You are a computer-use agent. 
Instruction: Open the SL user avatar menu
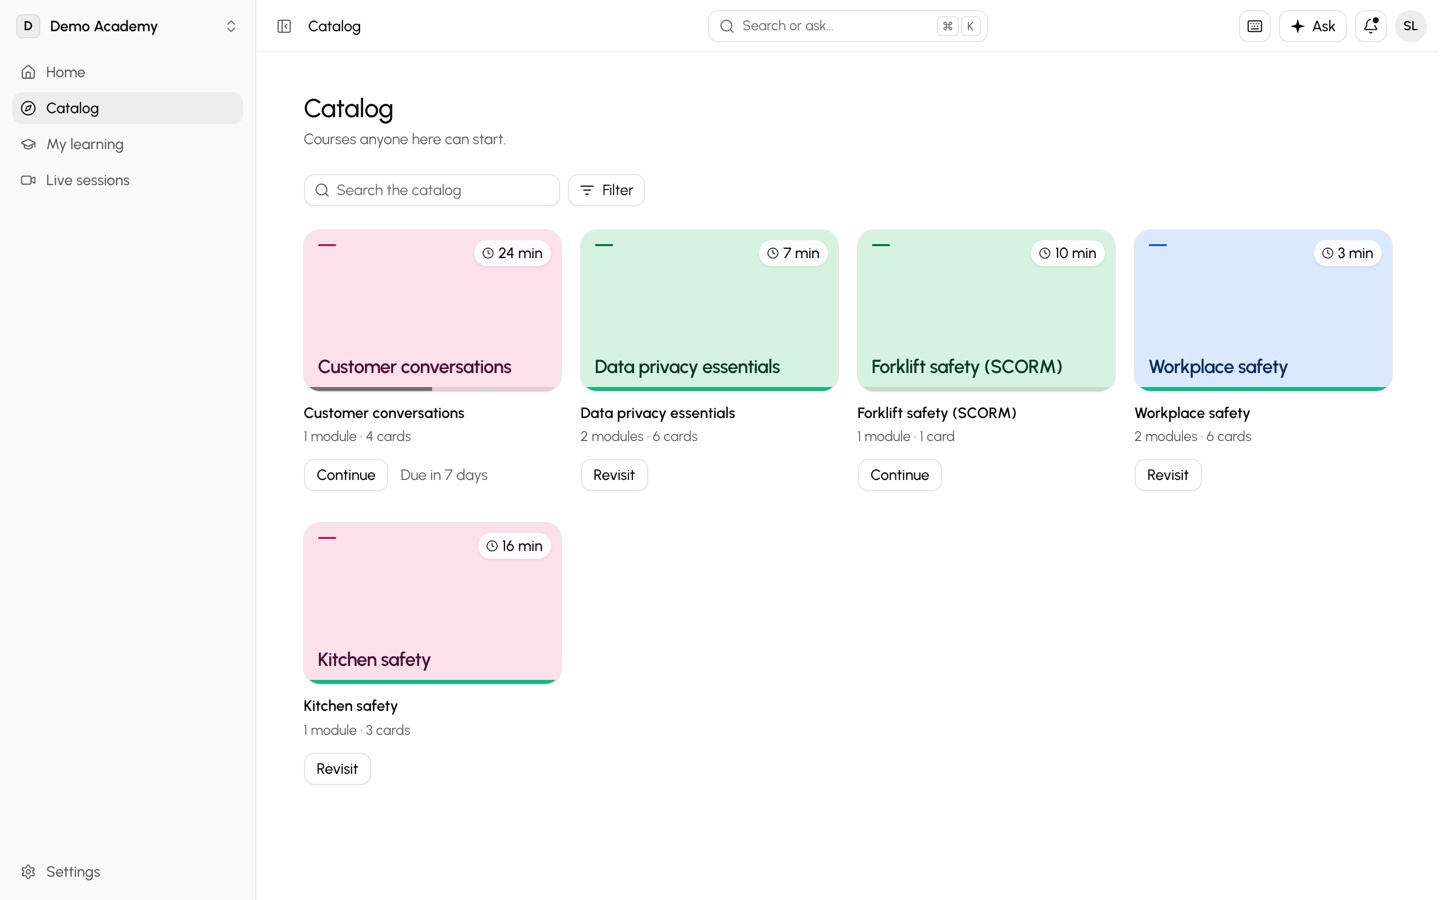point(1410,26)
